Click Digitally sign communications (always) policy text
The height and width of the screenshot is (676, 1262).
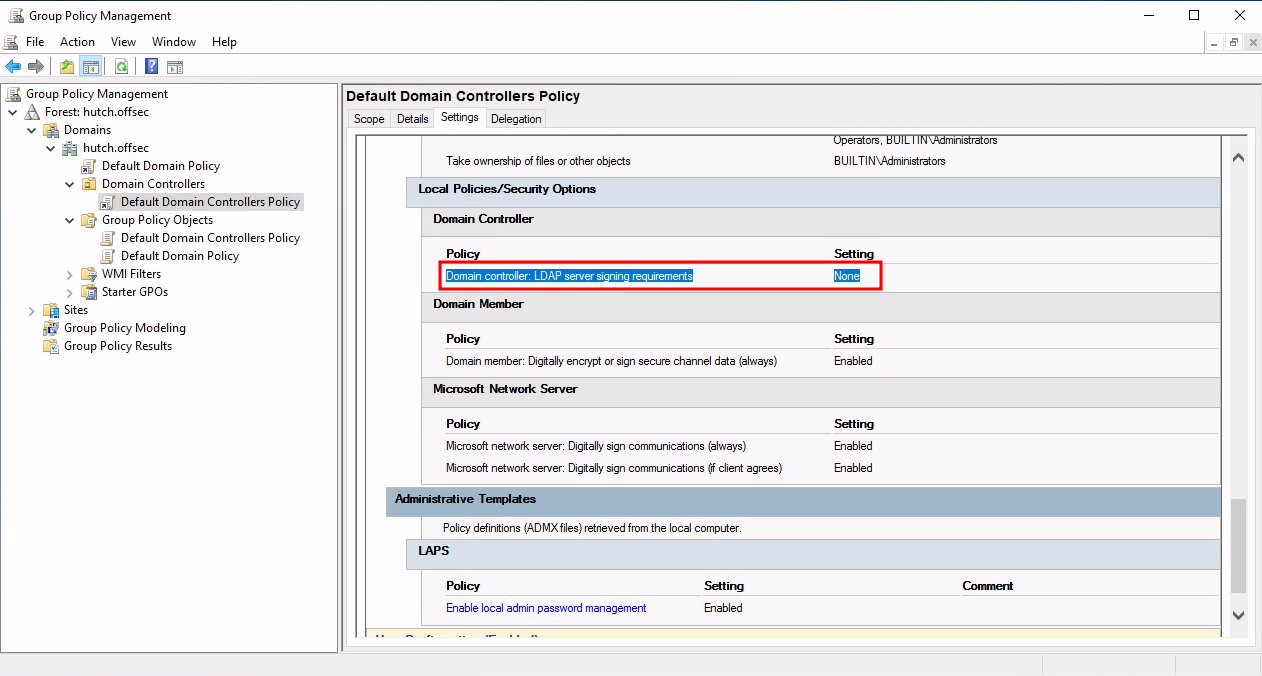tap(596, 446)
